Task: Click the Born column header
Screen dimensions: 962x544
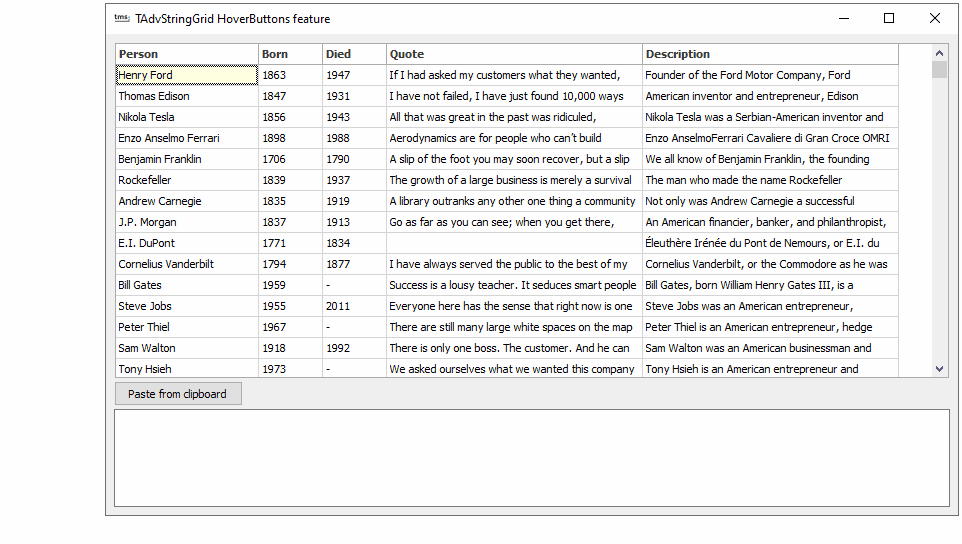Action: click(290, 54)
